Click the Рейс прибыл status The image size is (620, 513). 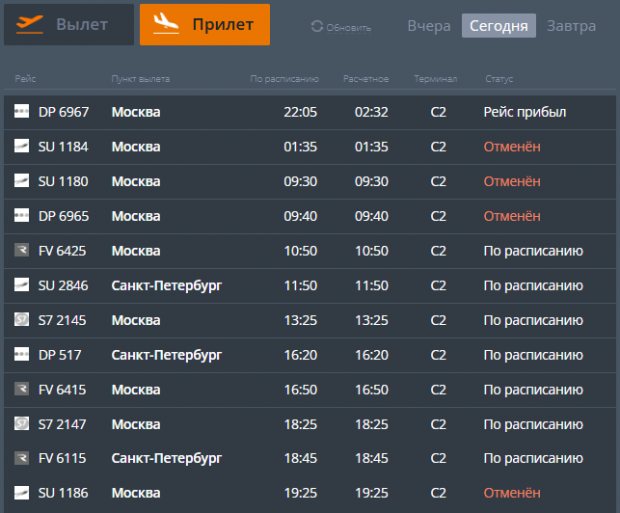[525, 112]
